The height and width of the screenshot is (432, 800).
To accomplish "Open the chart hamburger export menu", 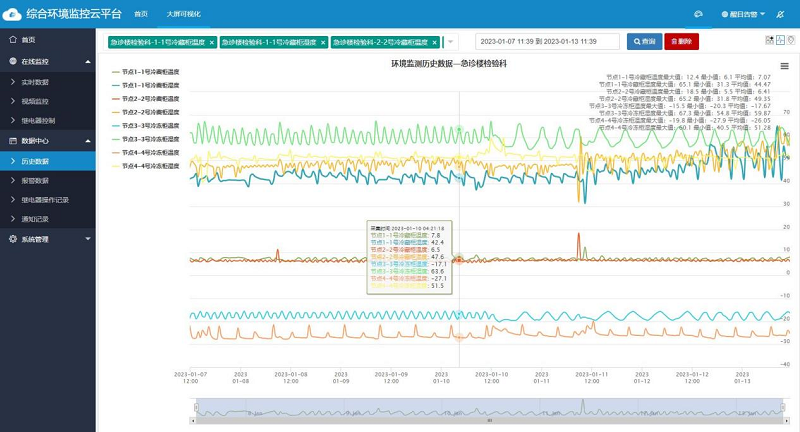I will (x=784, y=66).
